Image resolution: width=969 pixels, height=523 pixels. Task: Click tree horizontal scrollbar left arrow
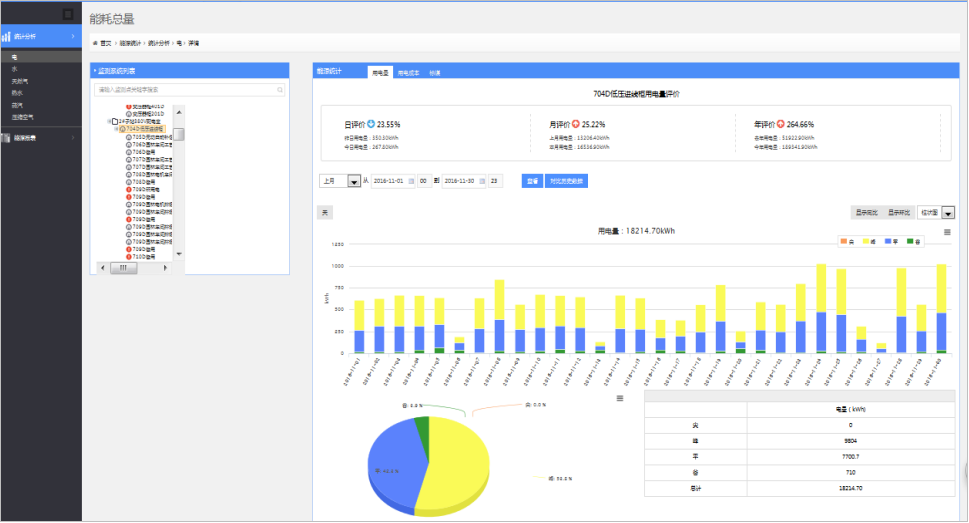click(103, 268)
